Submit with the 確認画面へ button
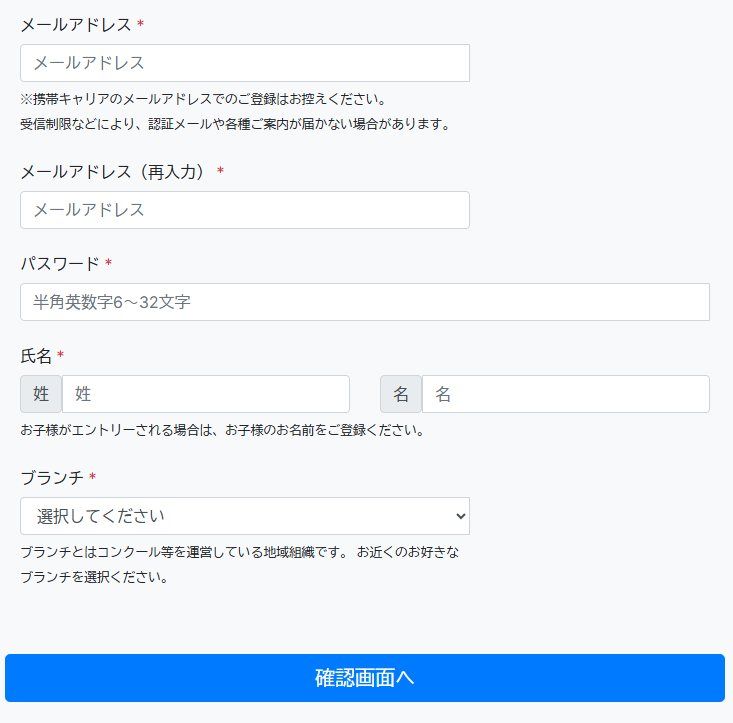 (x=365, y=678)
